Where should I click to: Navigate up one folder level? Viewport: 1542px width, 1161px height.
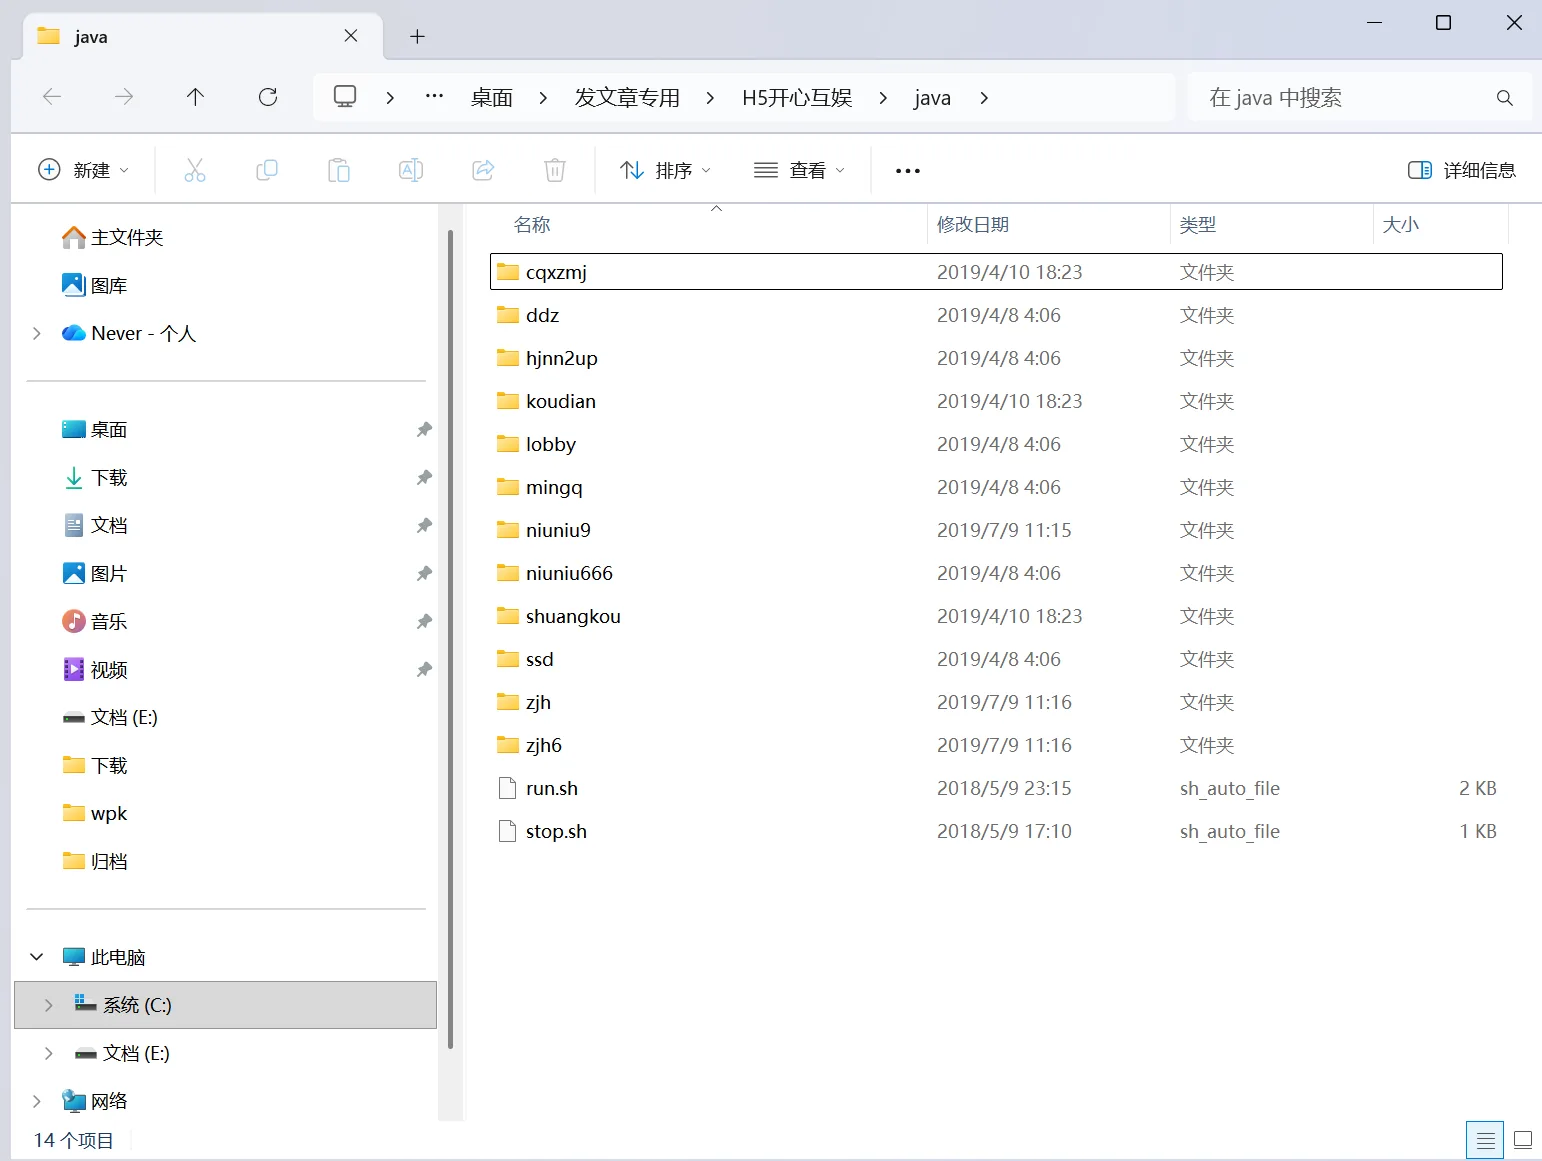[x=195, y=97]
